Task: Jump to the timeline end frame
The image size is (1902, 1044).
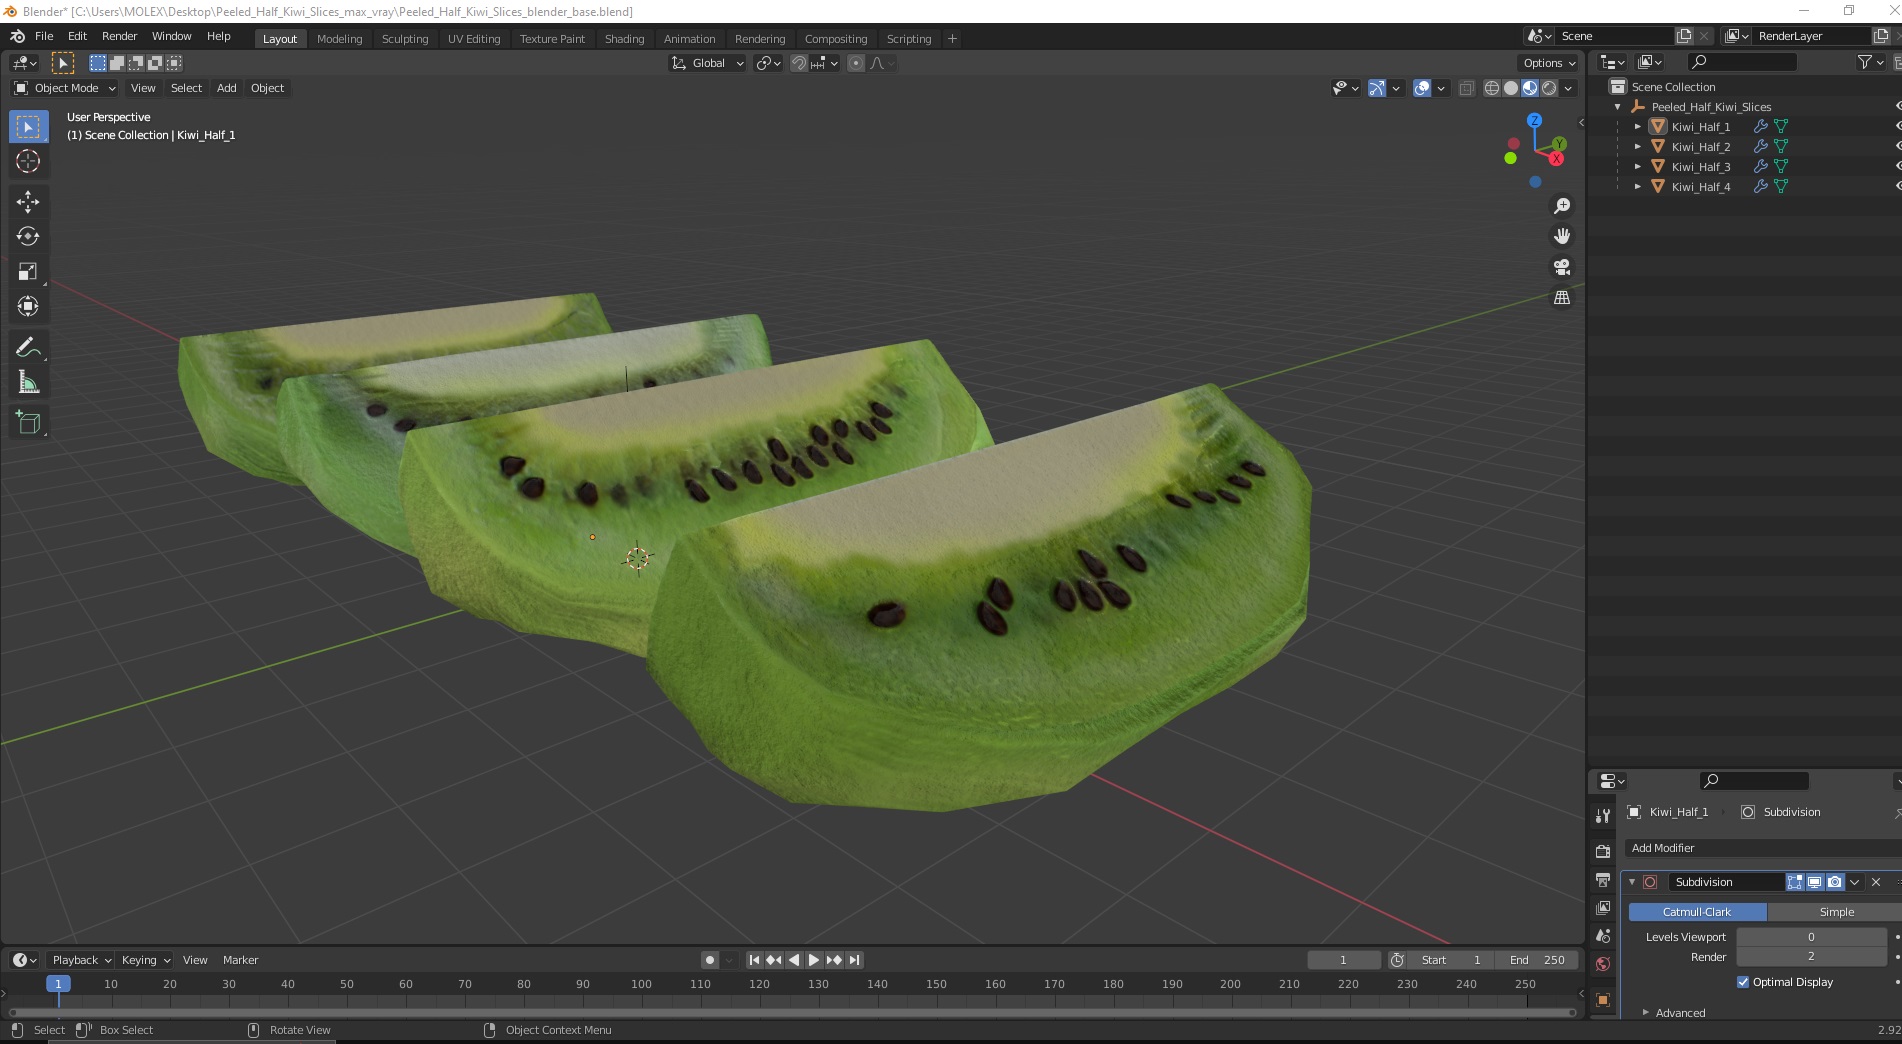Action: [854, 960]
